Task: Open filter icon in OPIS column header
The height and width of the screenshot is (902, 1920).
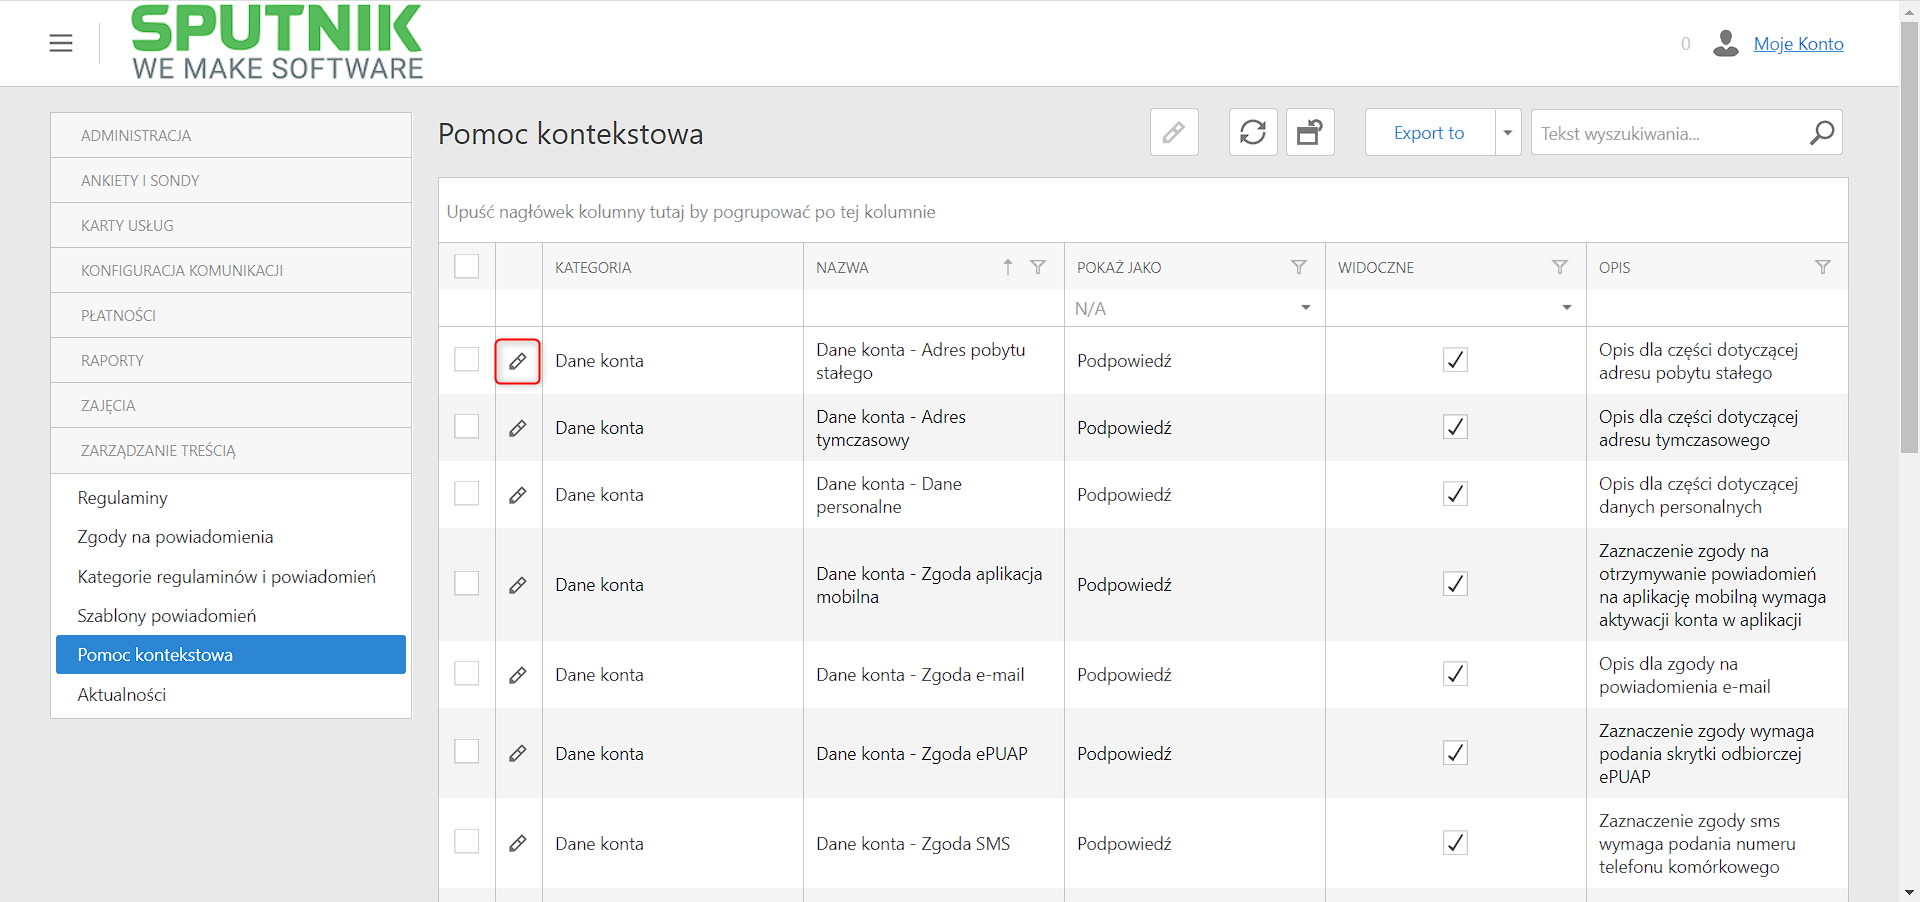Action: pyautogui.click(x=1823, y=267)
